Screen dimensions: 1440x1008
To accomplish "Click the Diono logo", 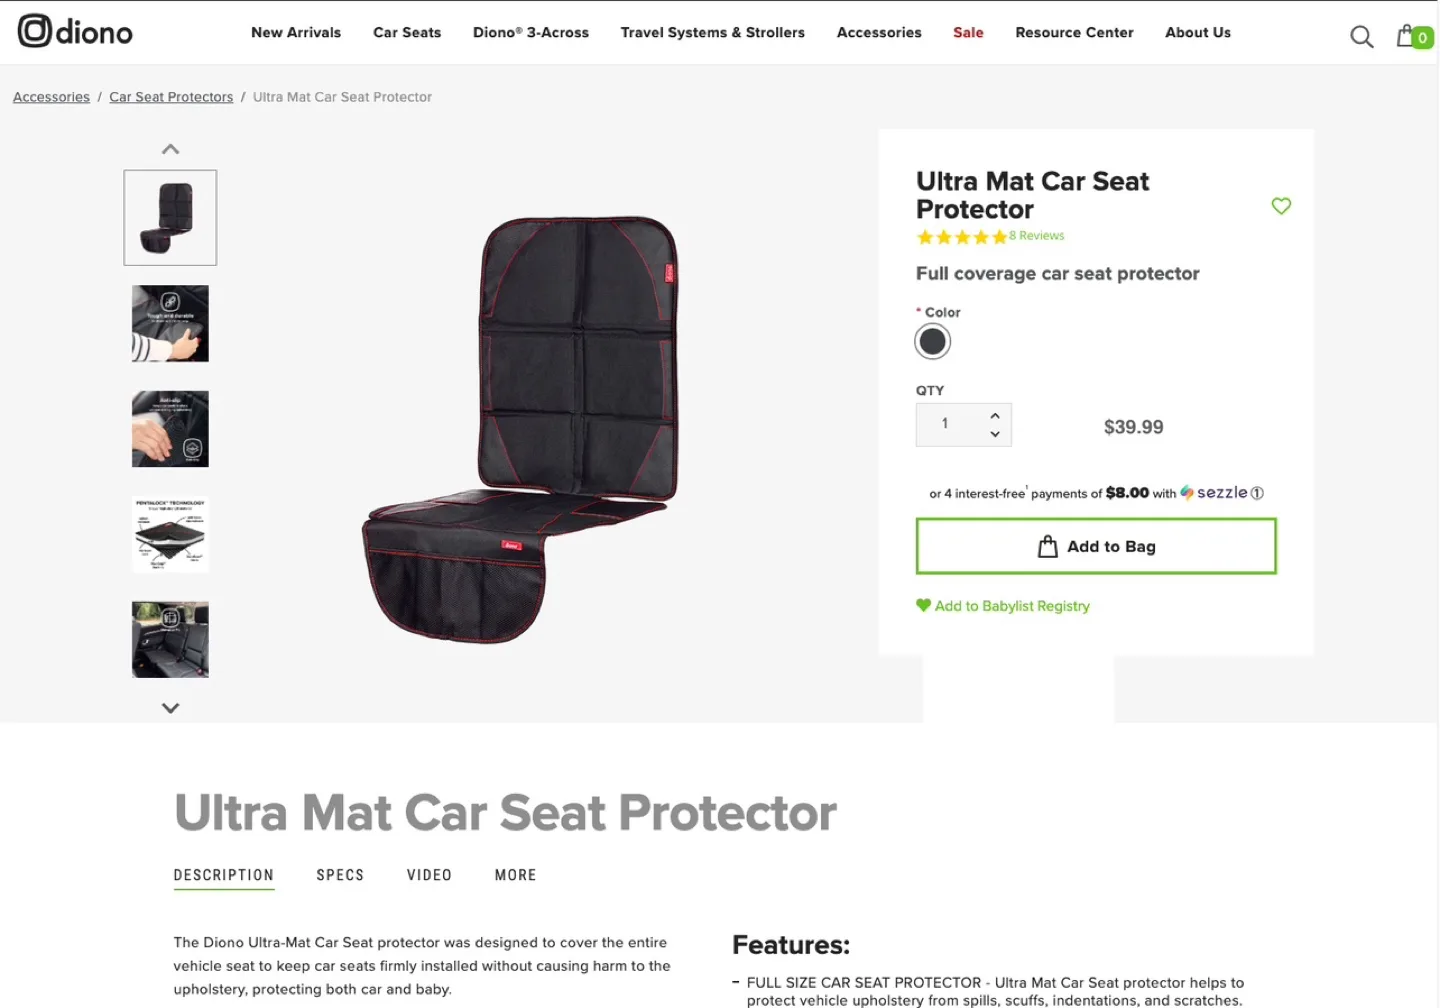I will [x=74, y=31].
